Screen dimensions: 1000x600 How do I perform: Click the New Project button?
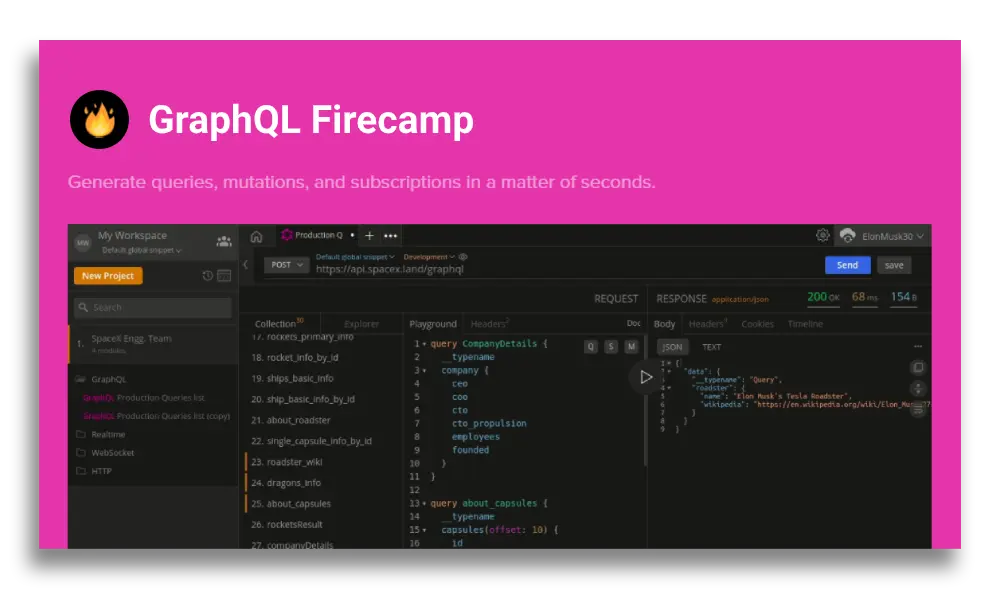coord(108,275)
